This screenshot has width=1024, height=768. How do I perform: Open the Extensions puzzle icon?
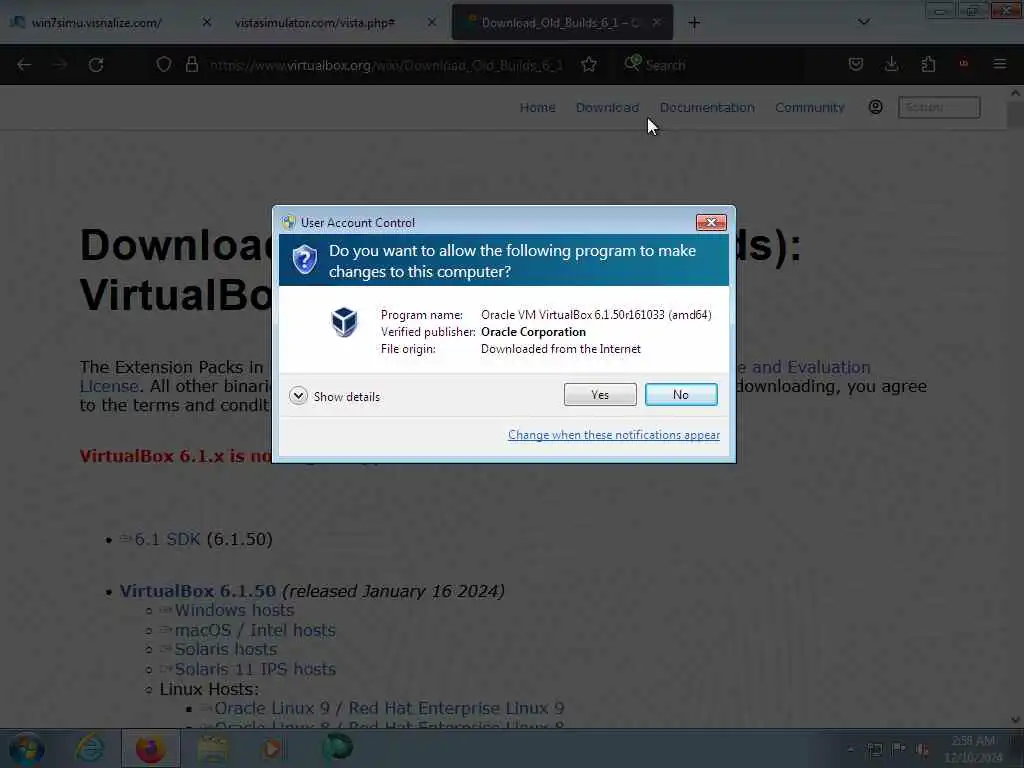[x=928, y=64]
